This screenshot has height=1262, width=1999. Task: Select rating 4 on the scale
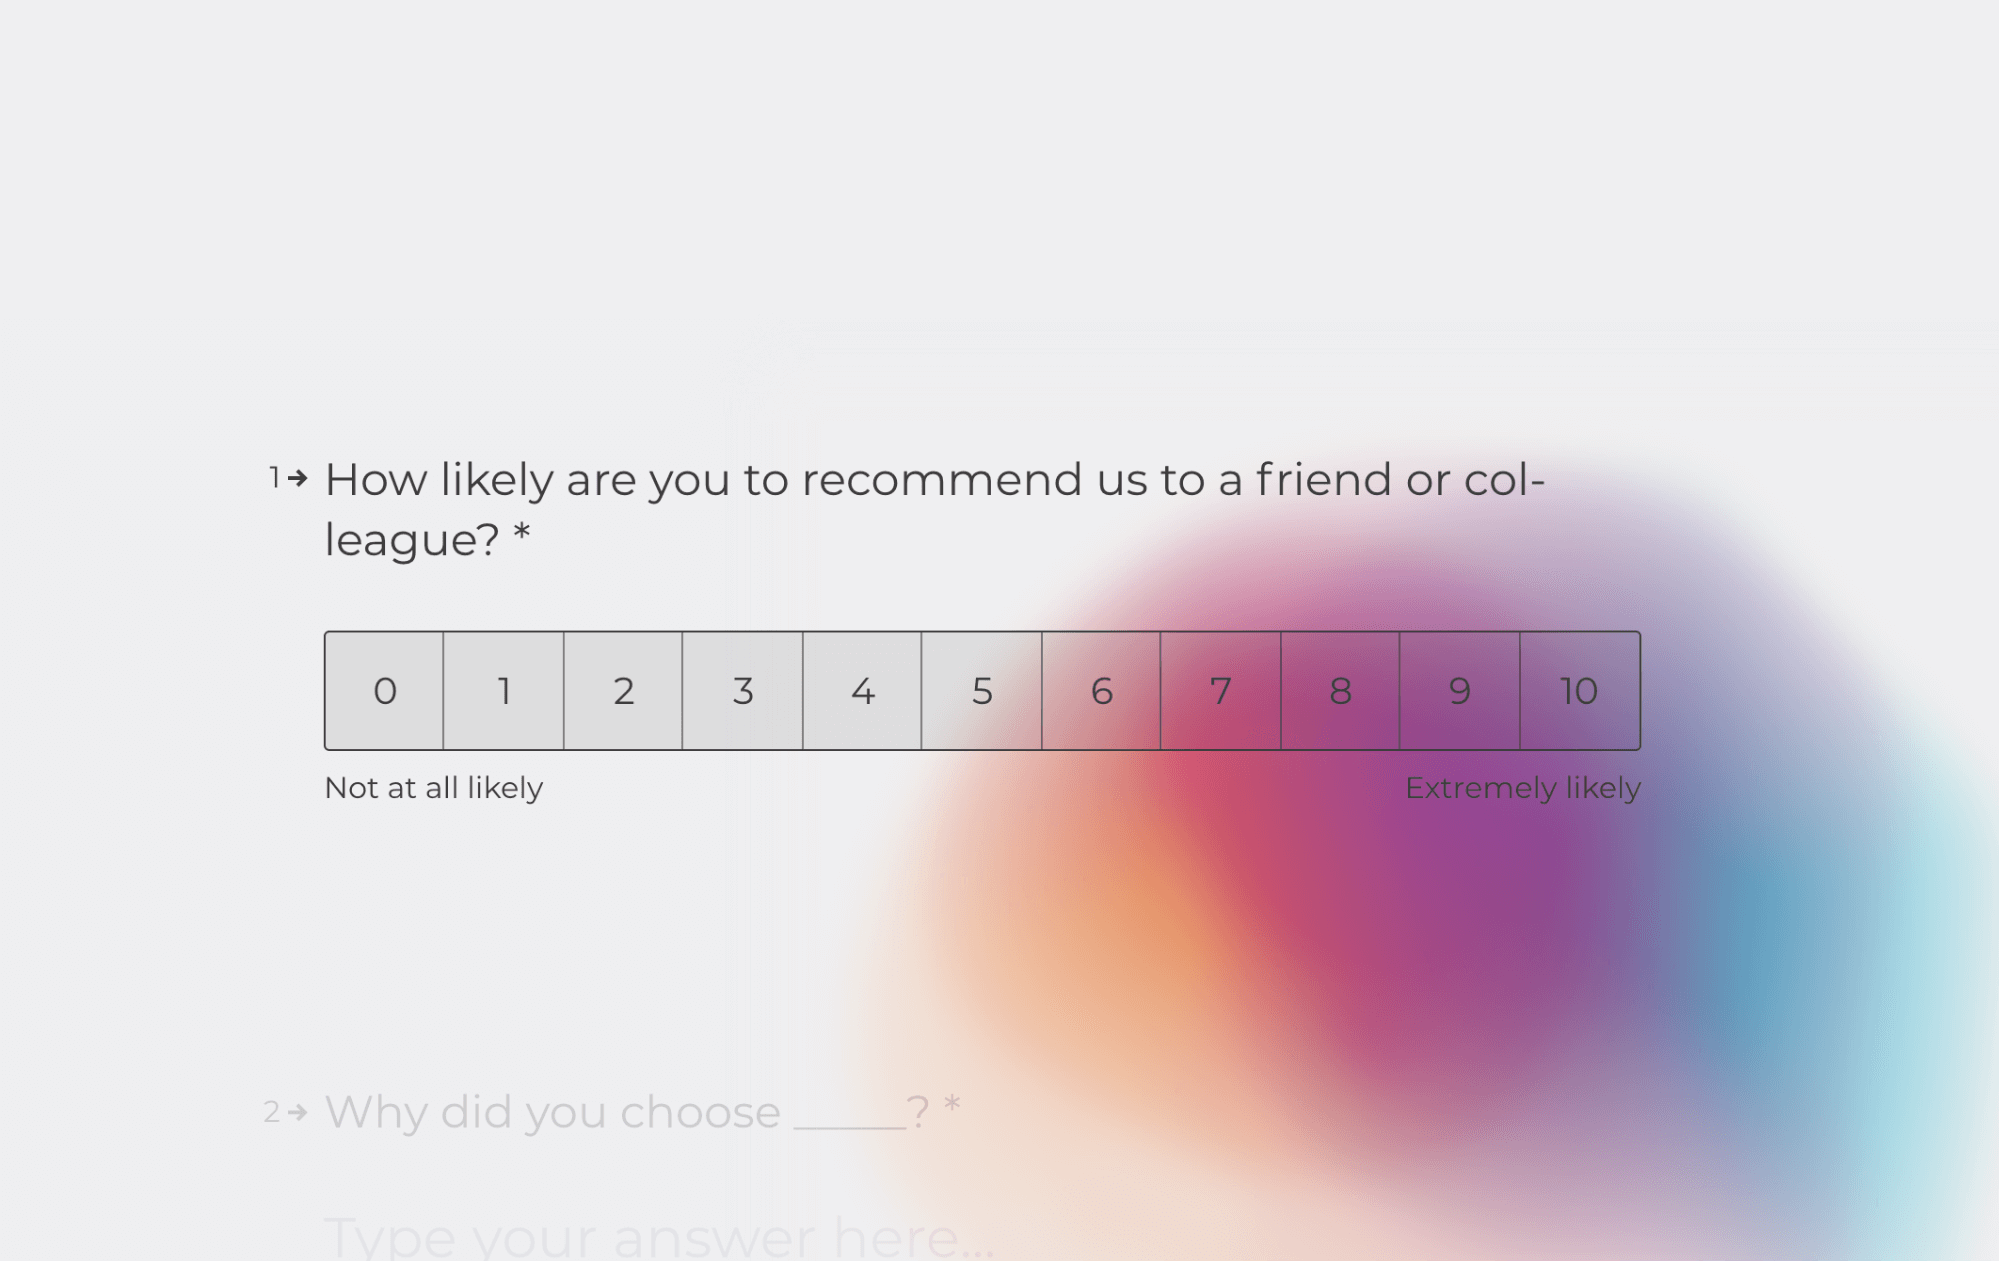(x=862, y=691)
